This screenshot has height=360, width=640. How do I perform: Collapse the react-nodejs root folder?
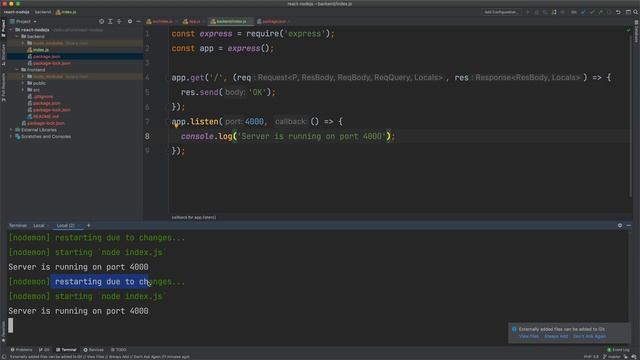(11, 30)
